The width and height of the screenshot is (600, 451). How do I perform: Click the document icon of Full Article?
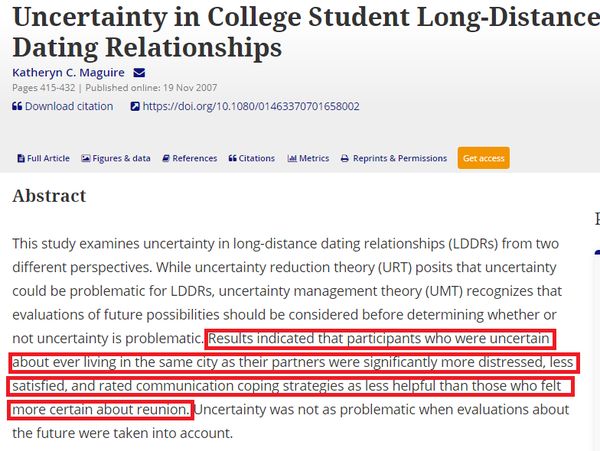click(21, 158)
